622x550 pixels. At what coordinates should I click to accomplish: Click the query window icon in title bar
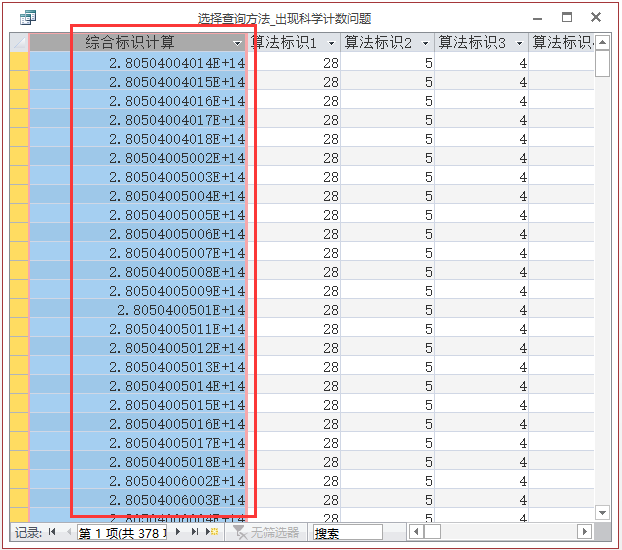click(28, 17)
